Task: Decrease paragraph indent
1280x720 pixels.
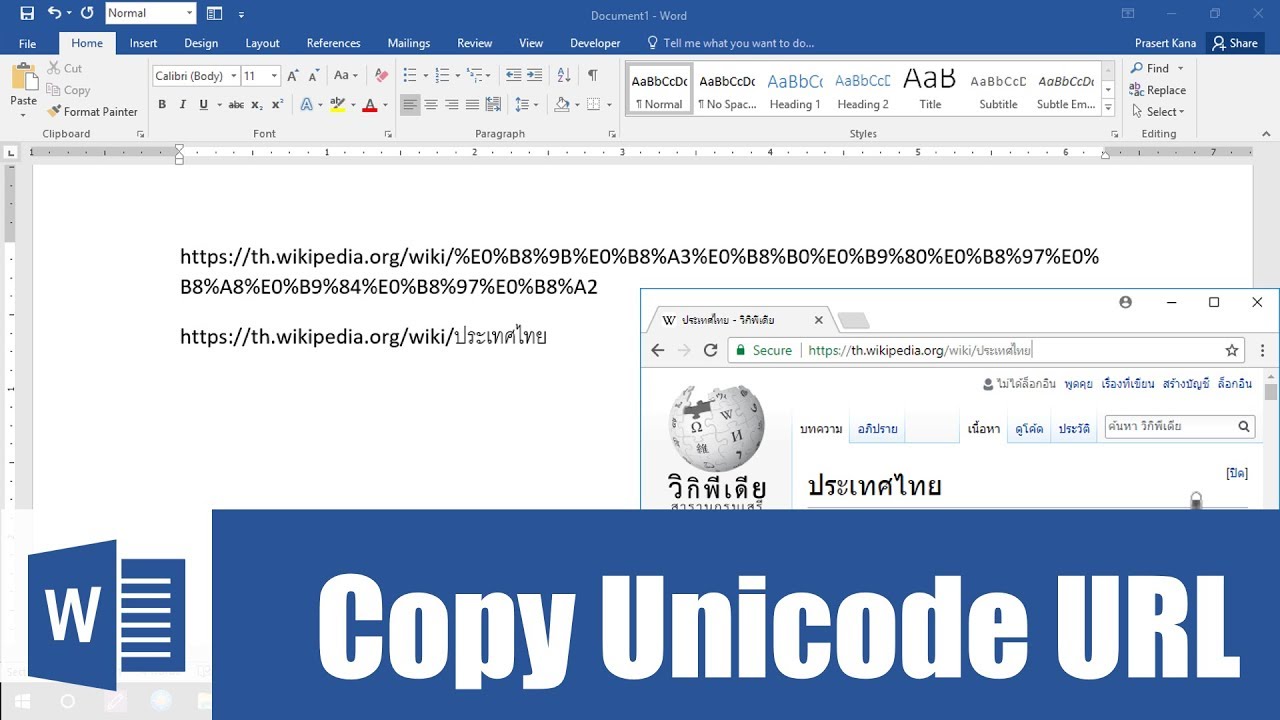Action: tap(514, 75)
